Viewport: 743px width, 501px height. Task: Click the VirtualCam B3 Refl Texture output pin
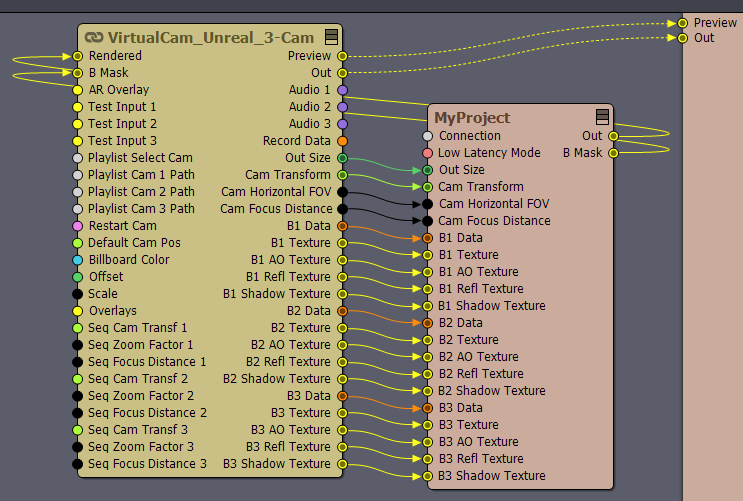coord(342,447)
